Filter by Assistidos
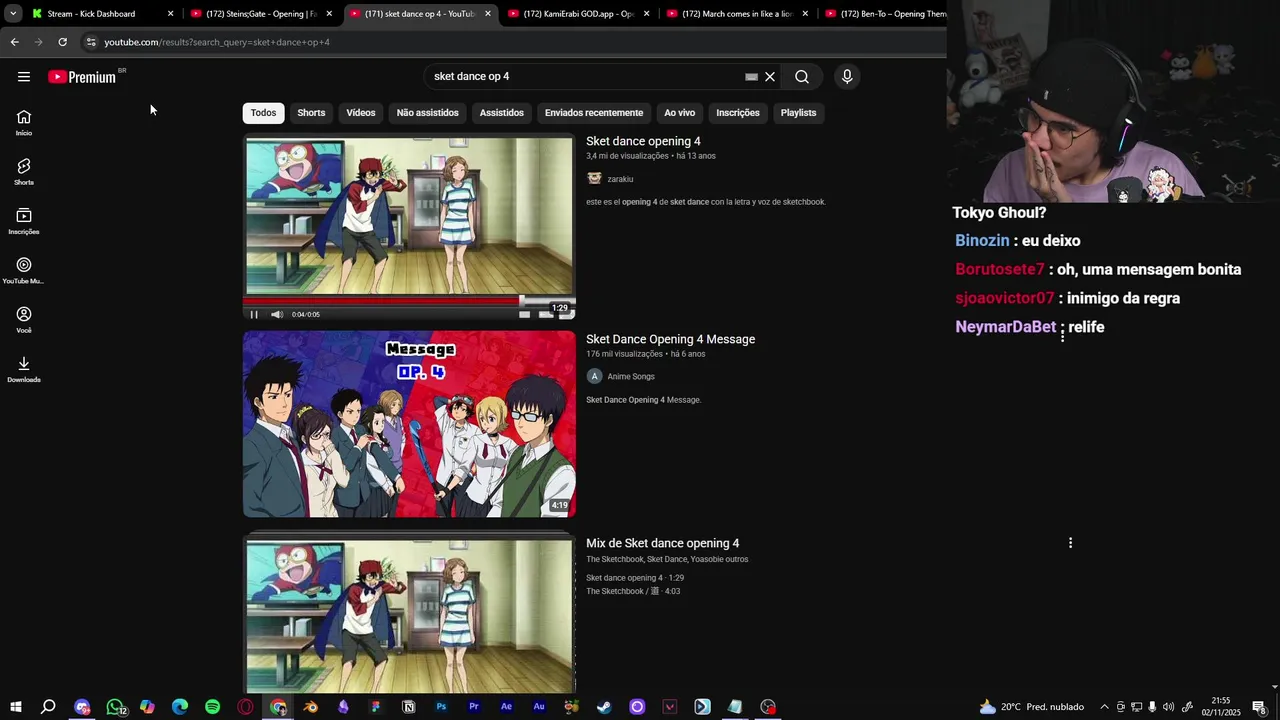This screenshot has width=1280, height=720. pos(501,113)
